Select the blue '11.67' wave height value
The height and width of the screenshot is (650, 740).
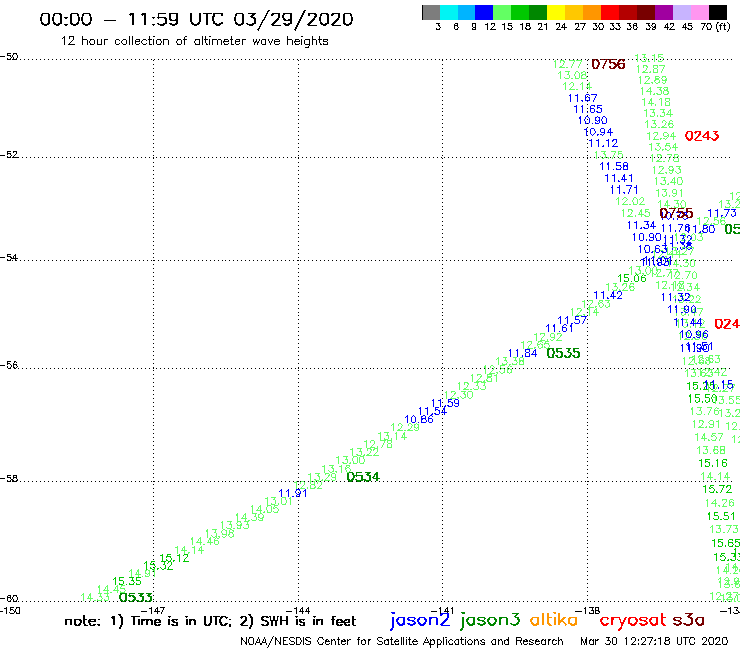click(582, 98)
